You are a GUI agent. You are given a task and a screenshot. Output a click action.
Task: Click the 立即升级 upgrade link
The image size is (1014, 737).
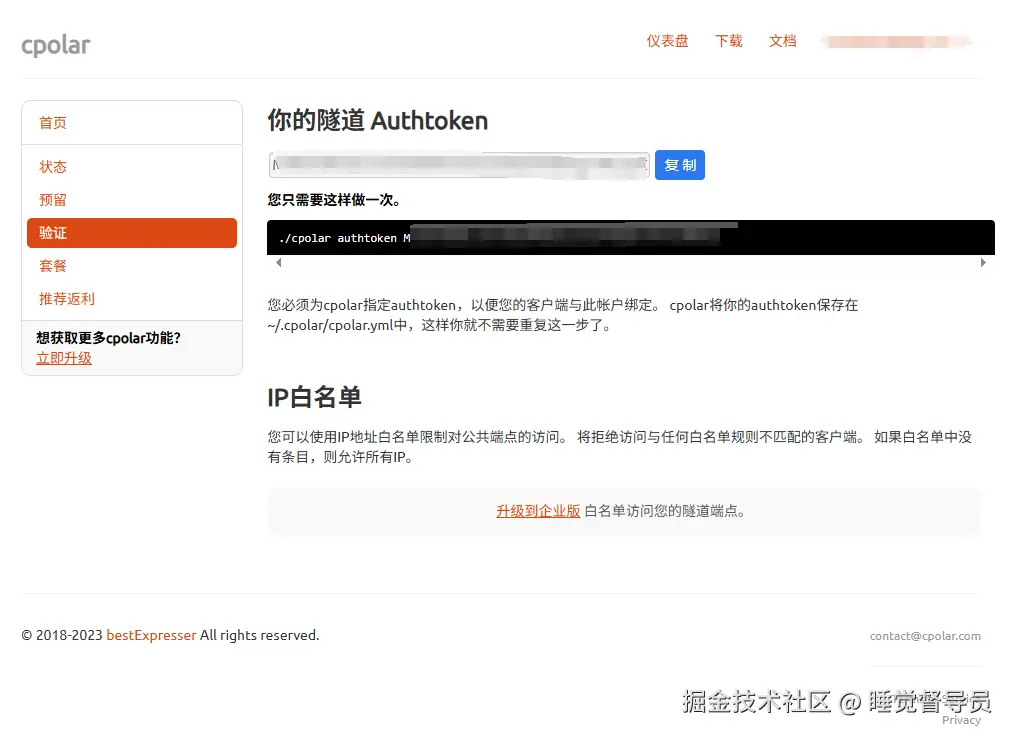[63, 358]
